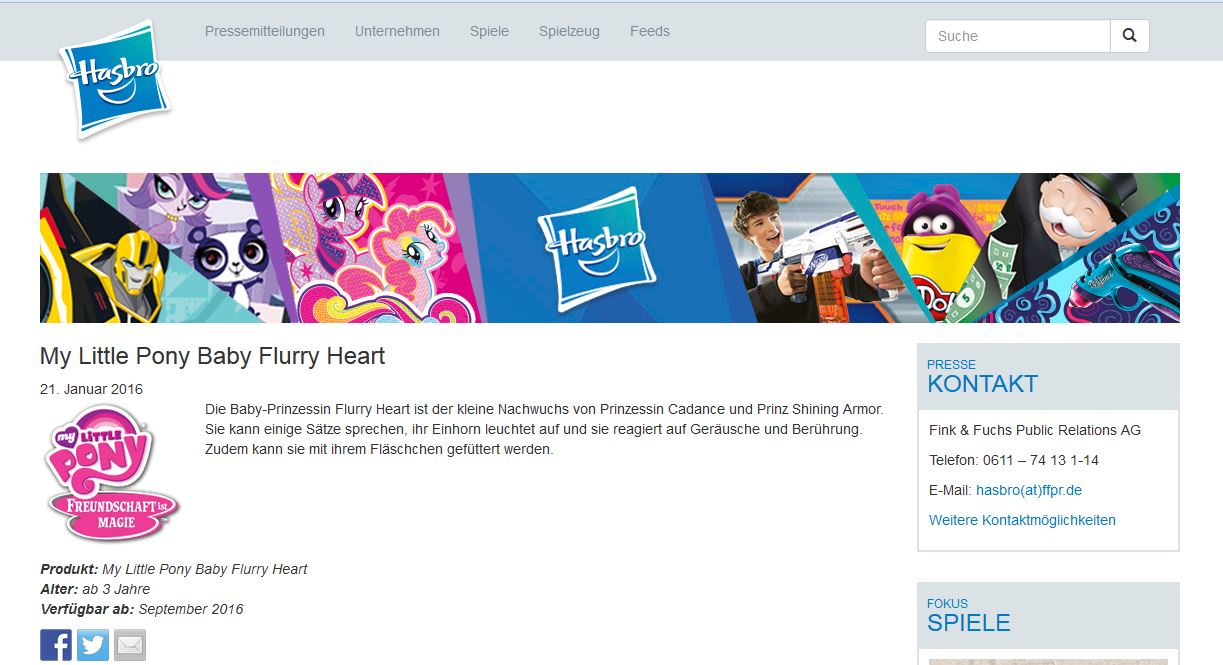Send article with the email envelope icon
The image size is (1223, 665).
(x=130, y=644)
